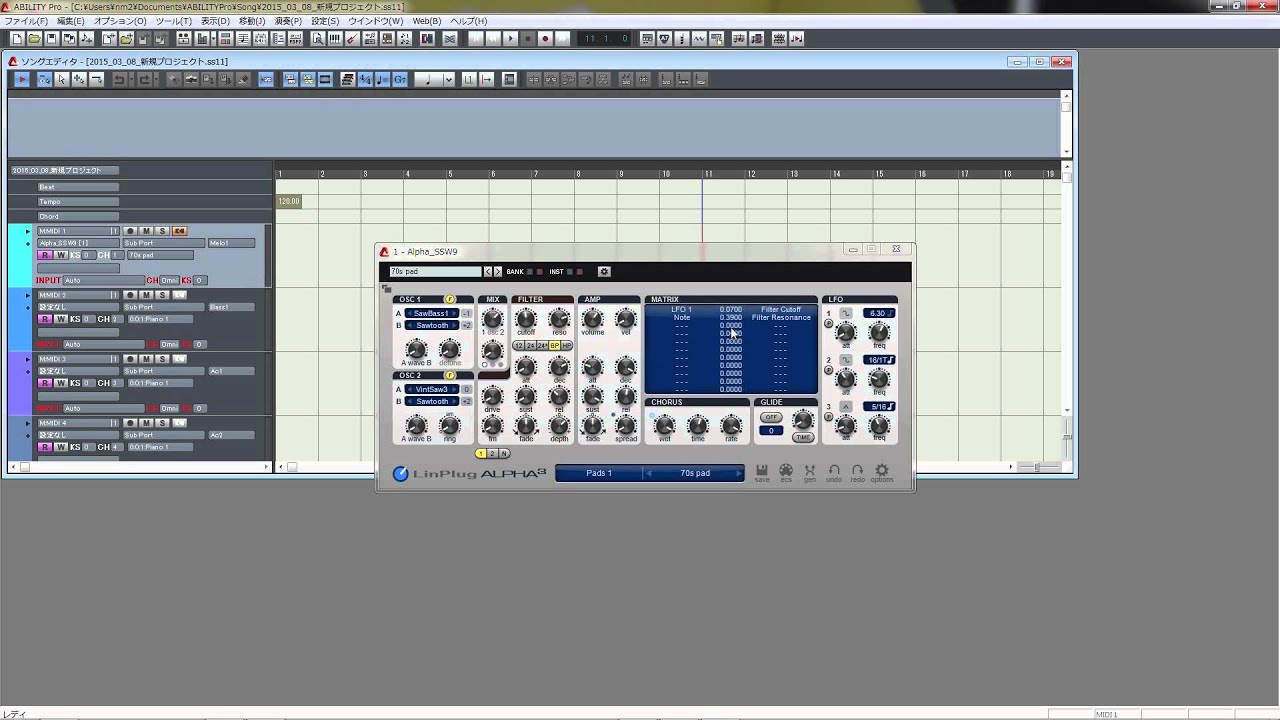Open OSC 2 wave A VintSaw3 selector

pos(431,389)
